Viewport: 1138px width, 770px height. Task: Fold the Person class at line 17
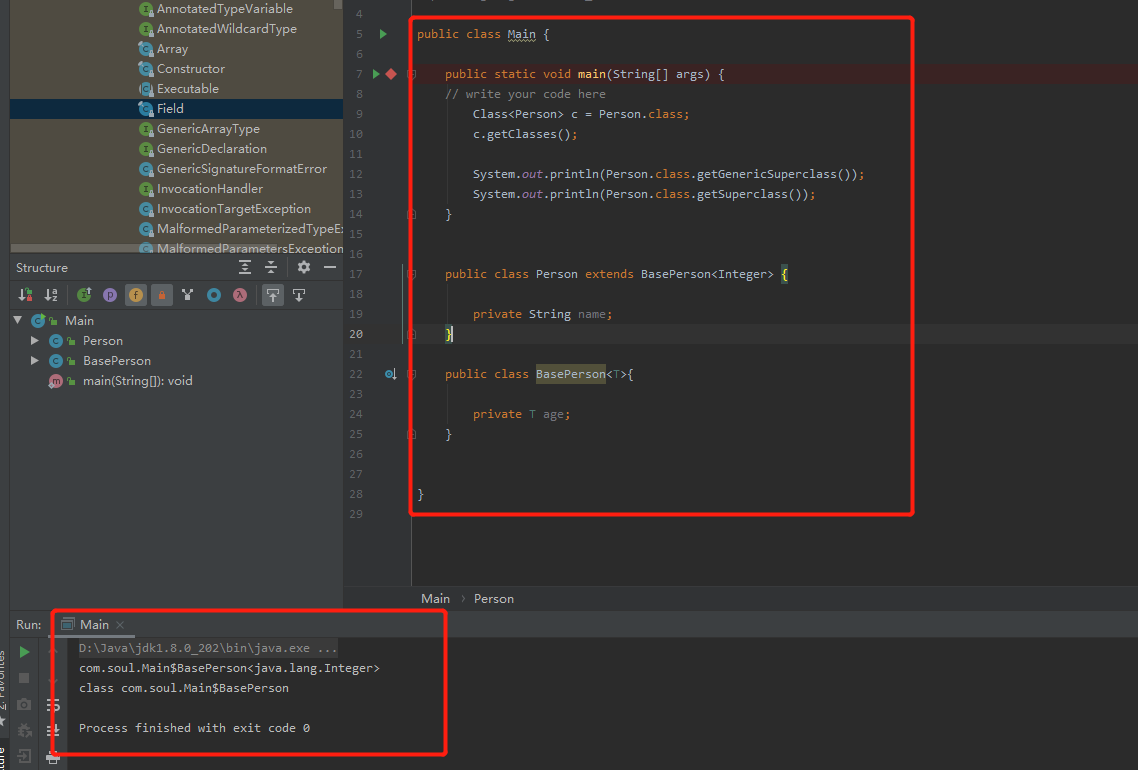412,274
